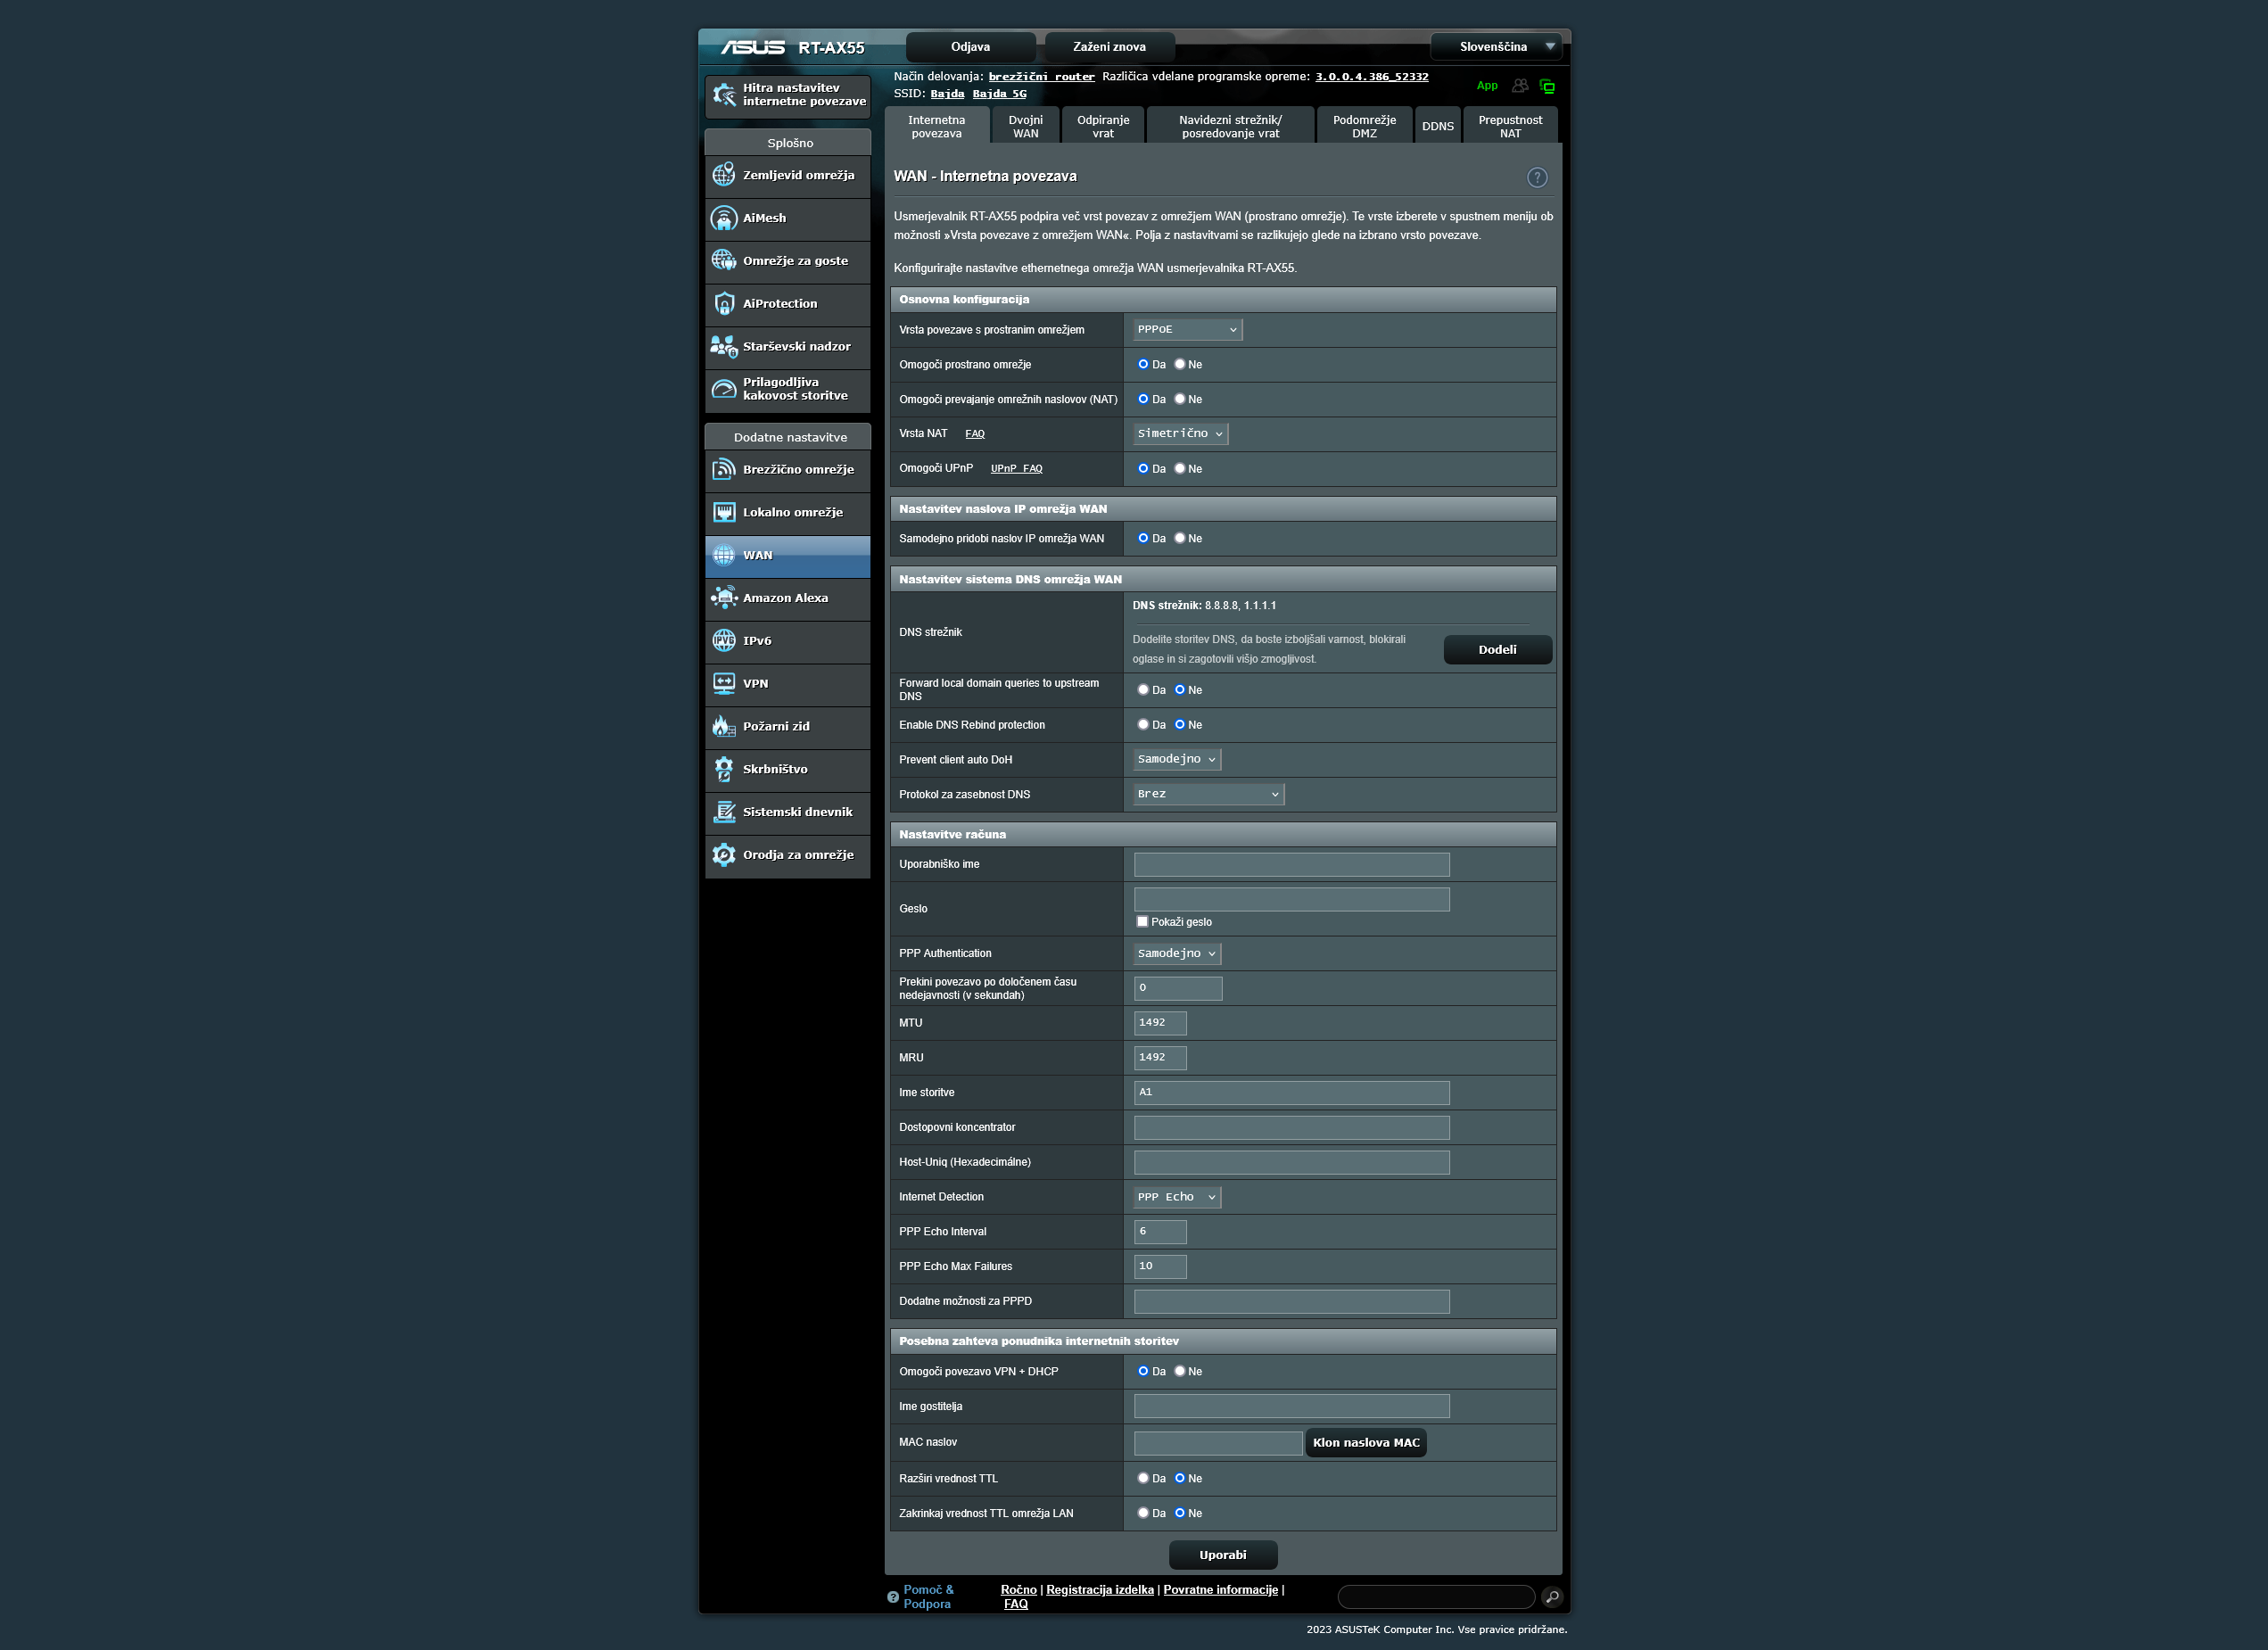The height and width of the screenshot is (1650, 2268).
Task: Open the Slovenščina language dropdown
Action: point(1496,47)
